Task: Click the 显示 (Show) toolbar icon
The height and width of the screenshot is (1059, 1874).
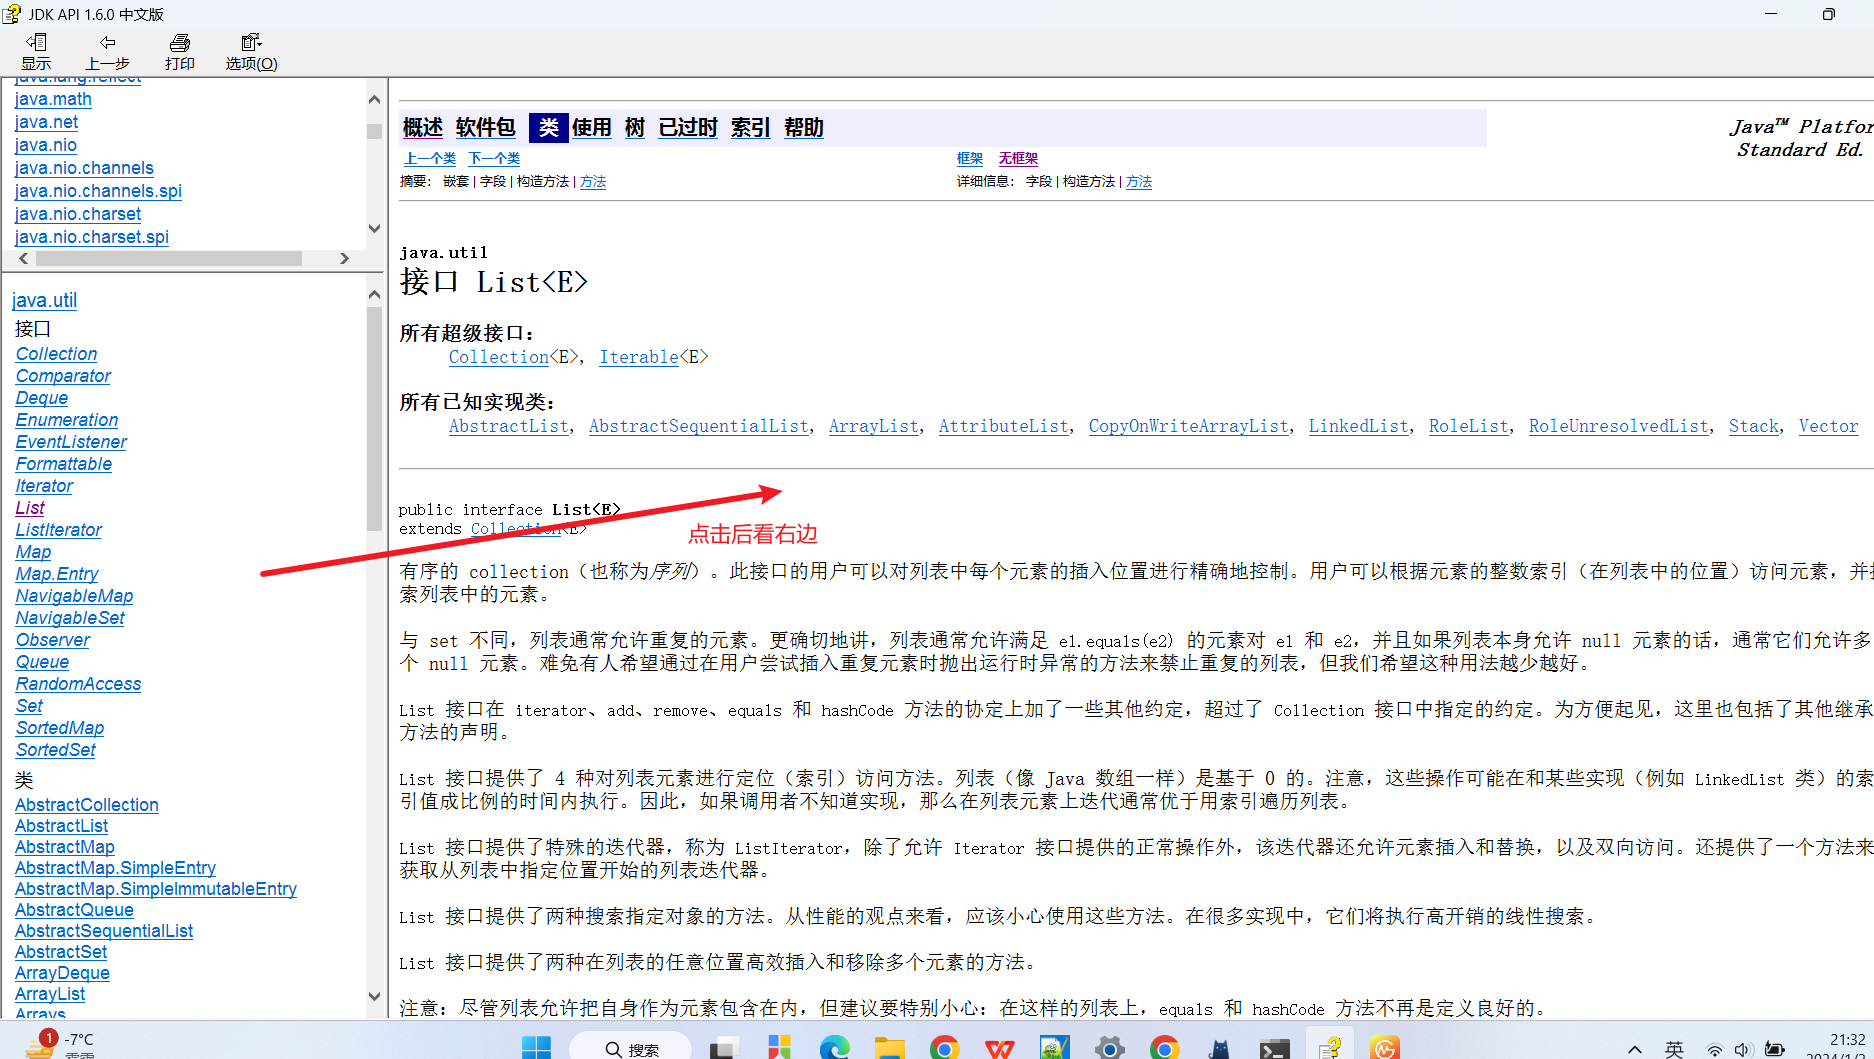Action: click(x=36, y=51)
